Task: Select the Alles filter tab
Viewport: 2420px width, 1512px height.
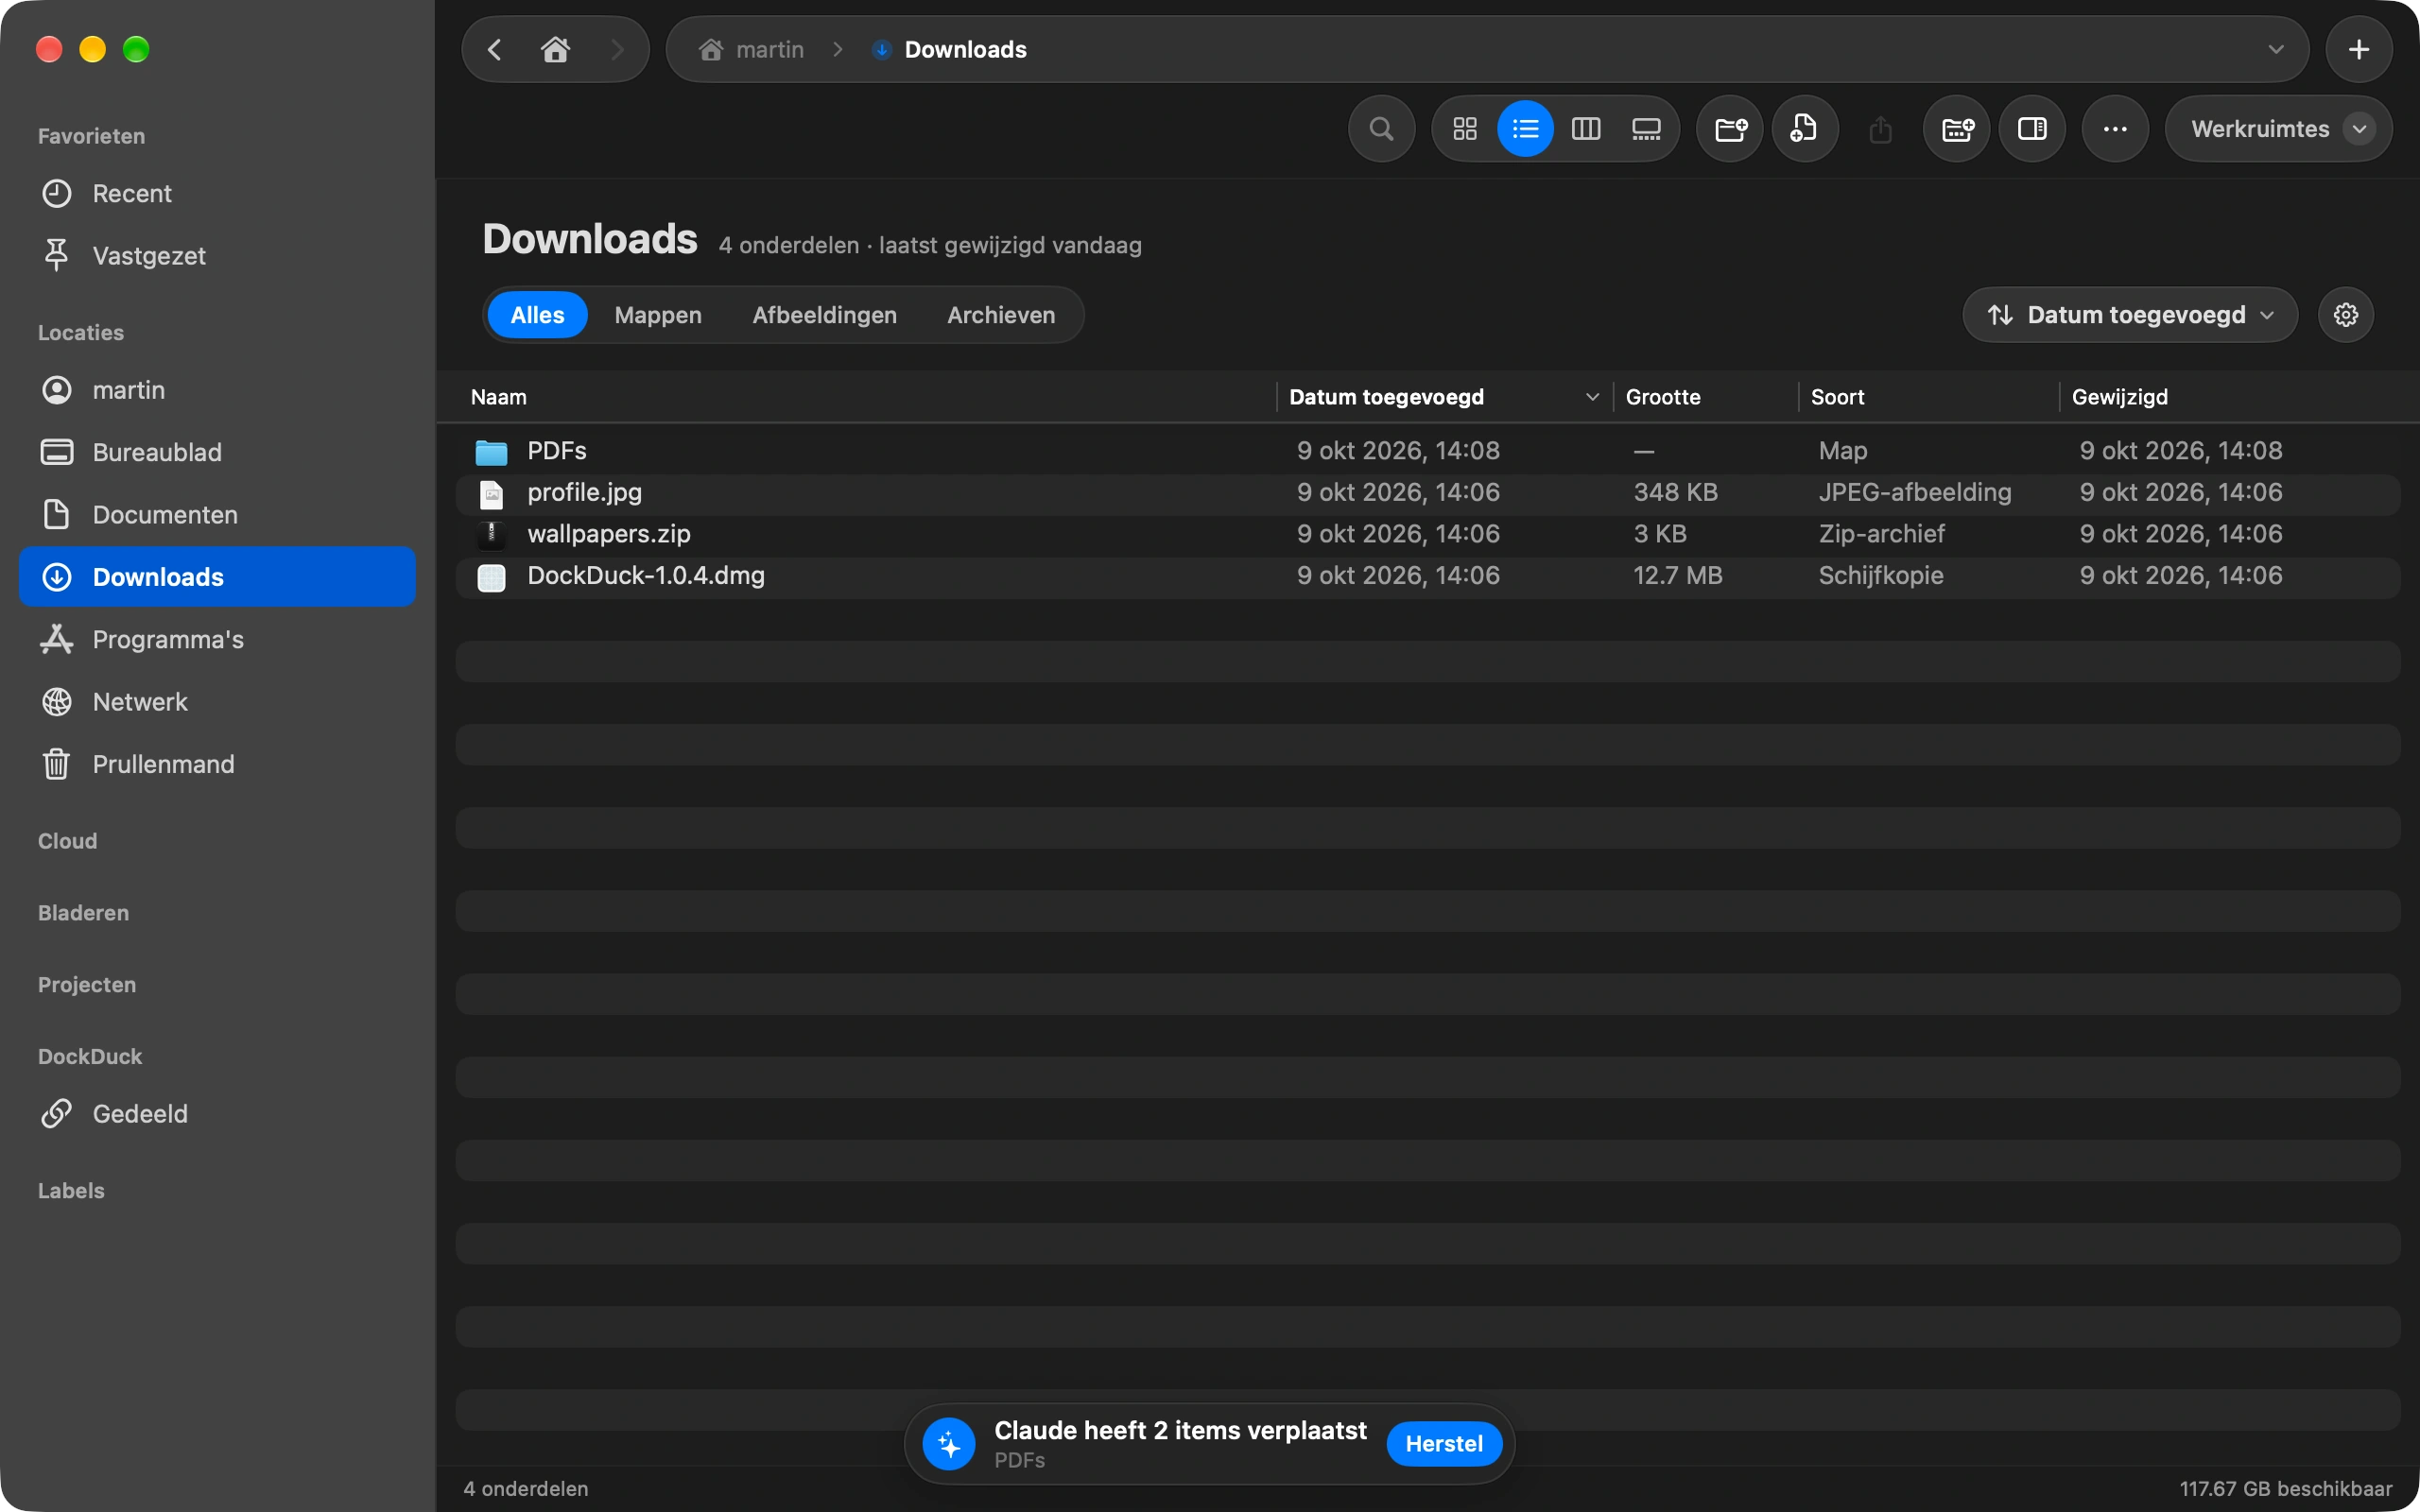Action: pos(537,315)
